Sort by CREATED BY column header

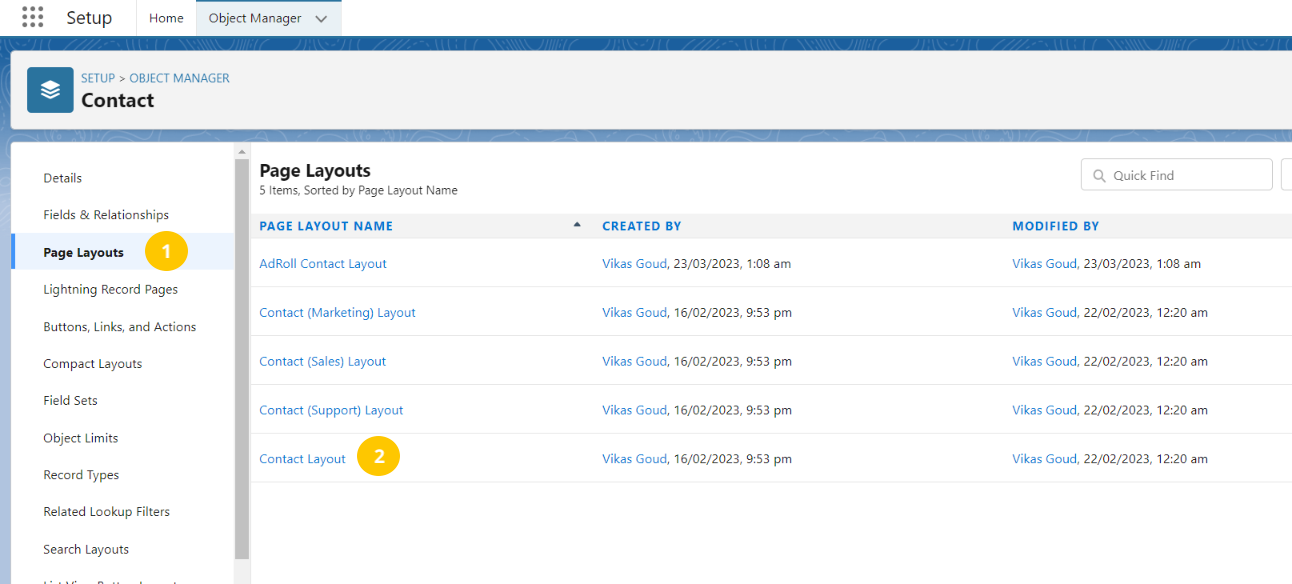[642, 226]
